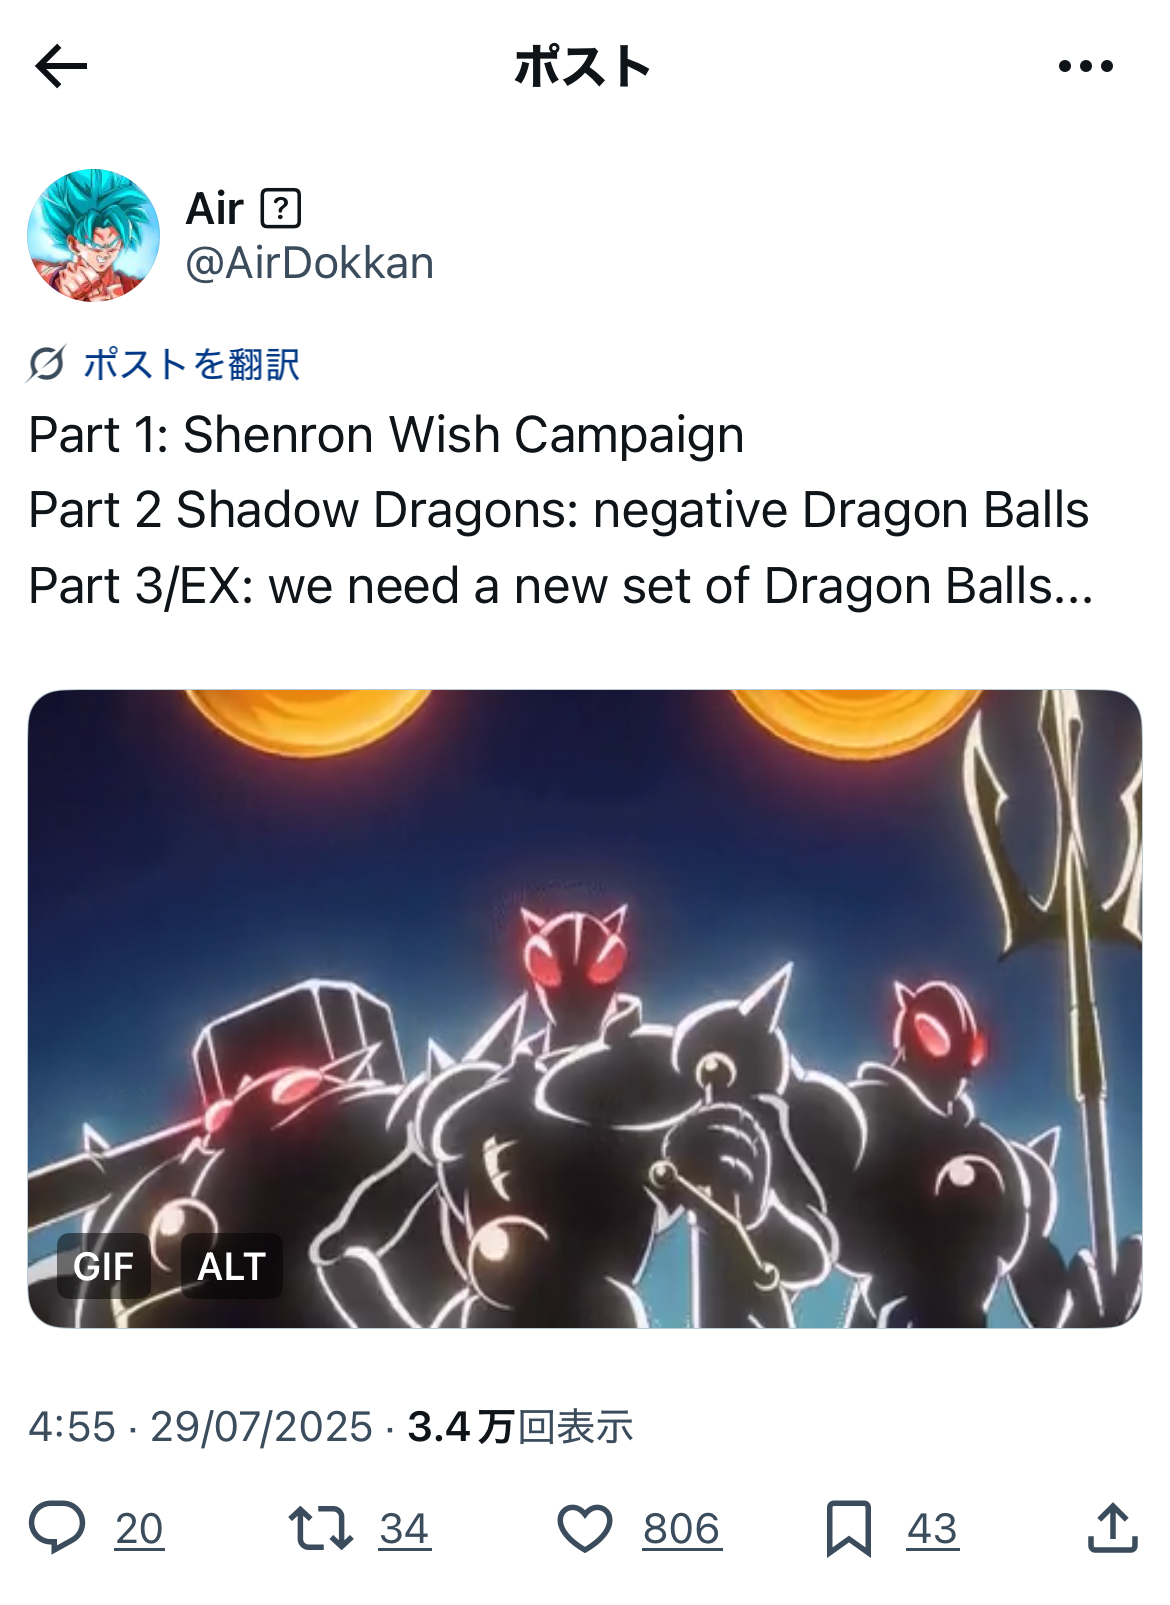View the 43 bookmarks count

[932, 1529]
